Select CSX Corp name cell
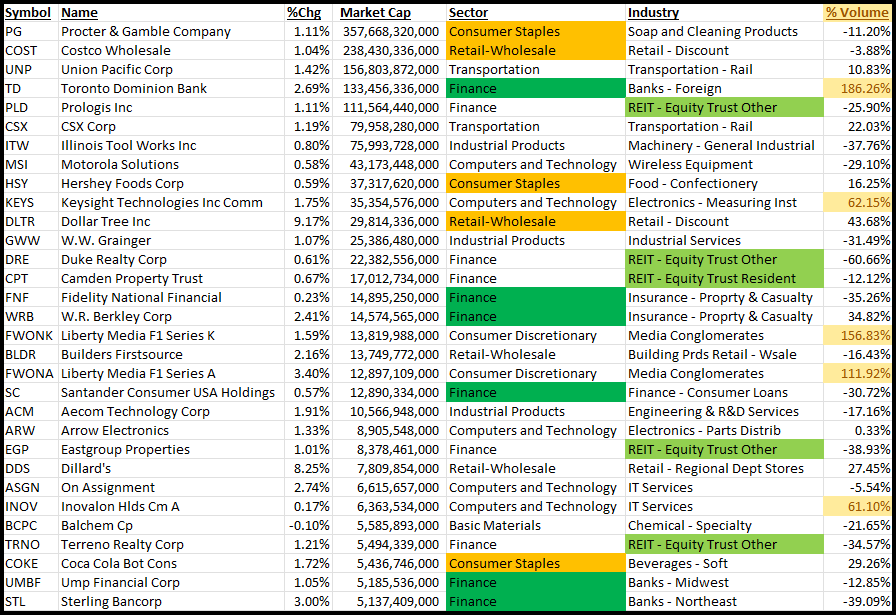 click(171, 126)
